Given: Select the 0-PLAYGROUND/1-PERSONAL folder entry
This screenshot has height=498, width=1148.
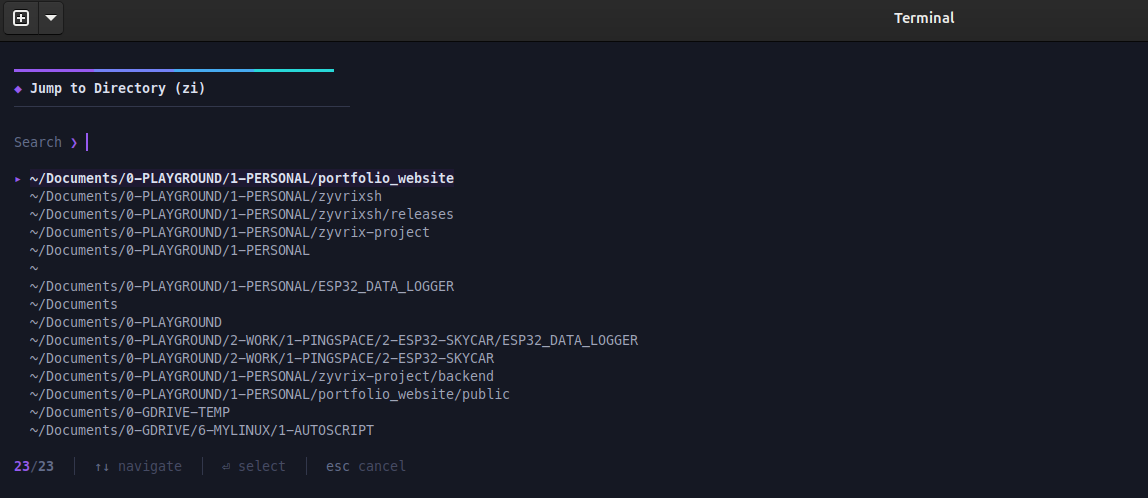Looking at the screenshot, I should 169,250.
